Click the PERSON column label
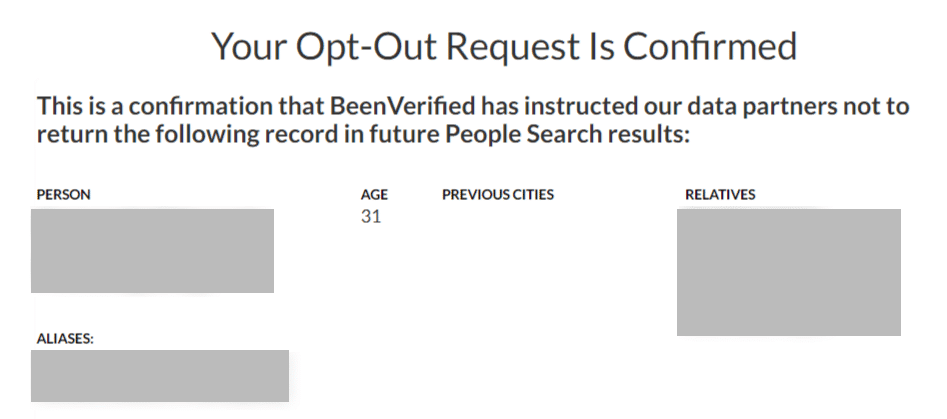 tap(63, 194)
